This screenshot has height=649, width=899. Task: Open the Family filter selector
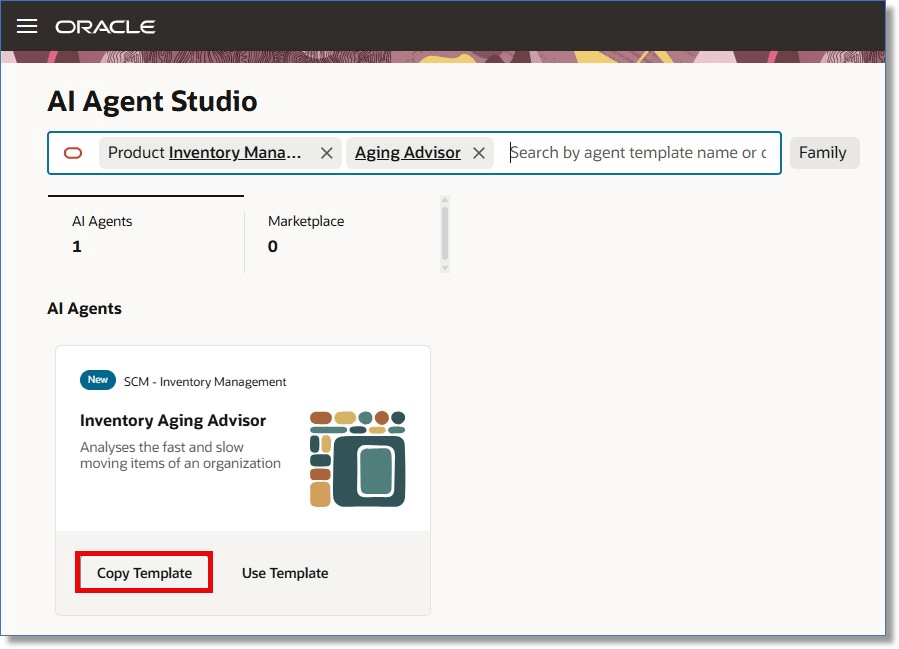[824, 152]
